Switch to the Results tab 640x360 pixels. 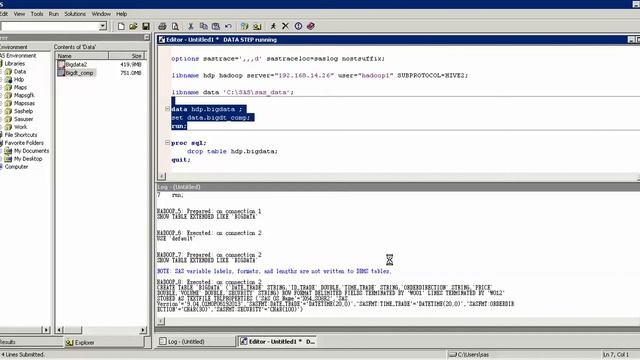point(7,342)
